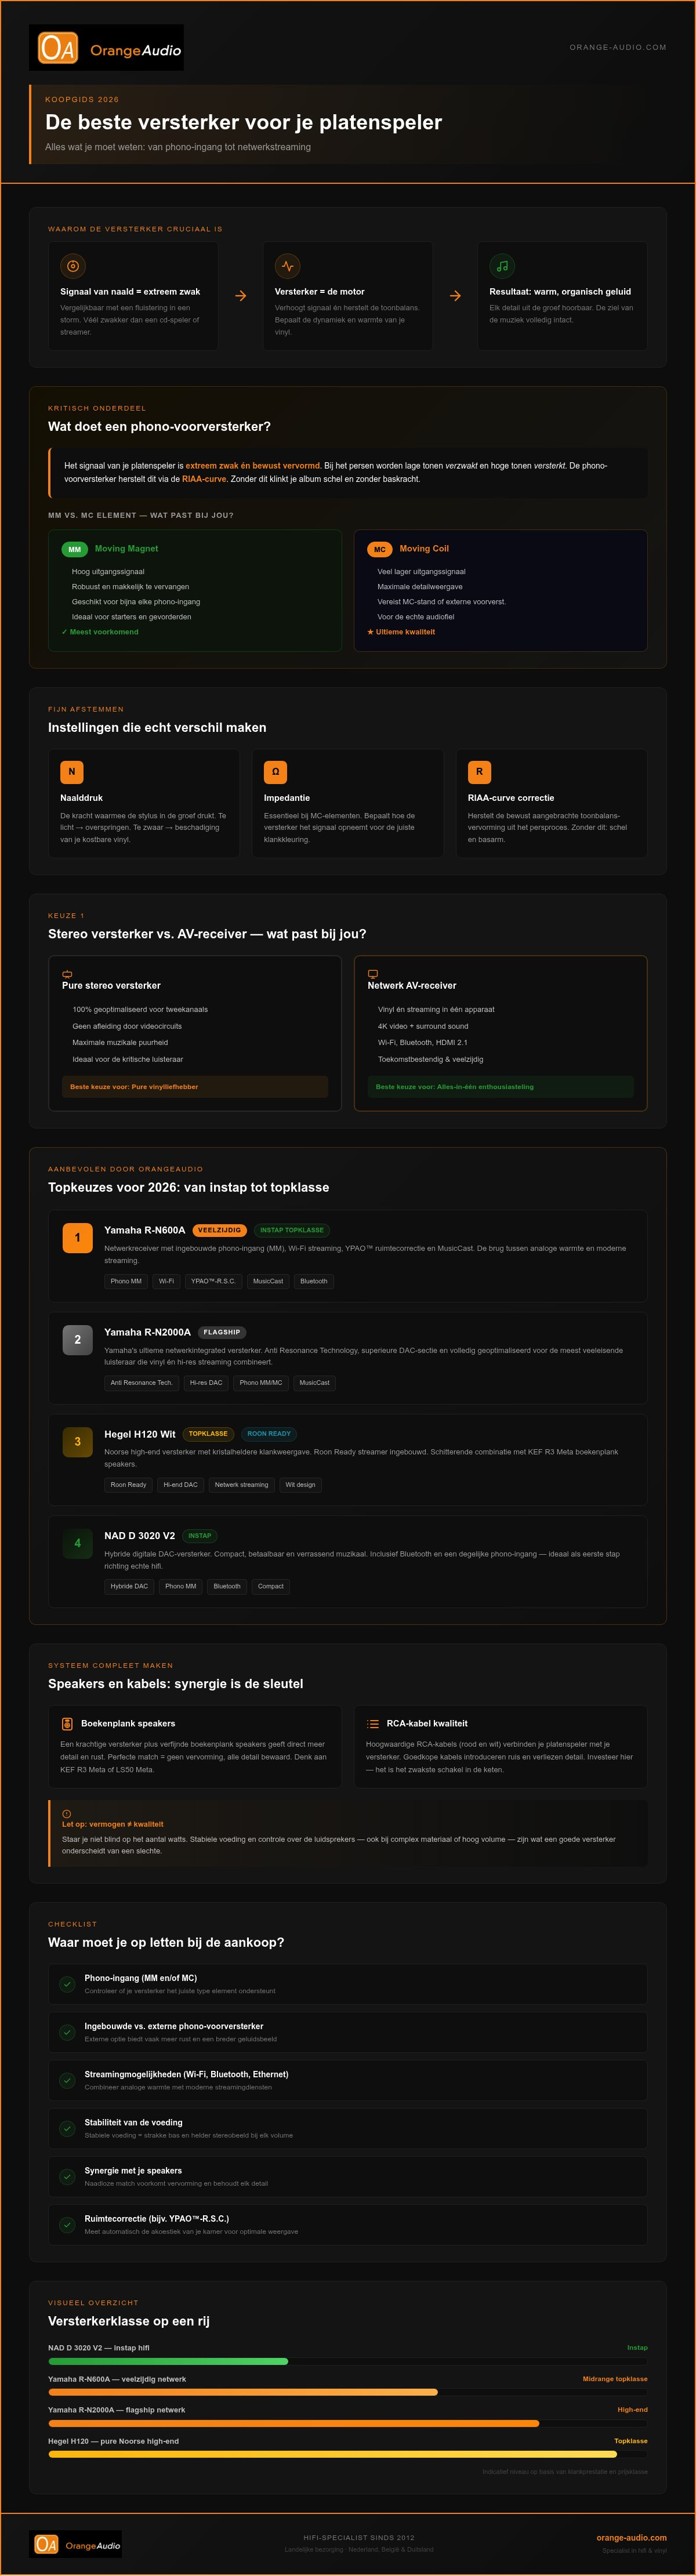Click the INSTAP TOPKLASSE badge
This screenshot has height=2576, width=696.
click(292, 1230)
